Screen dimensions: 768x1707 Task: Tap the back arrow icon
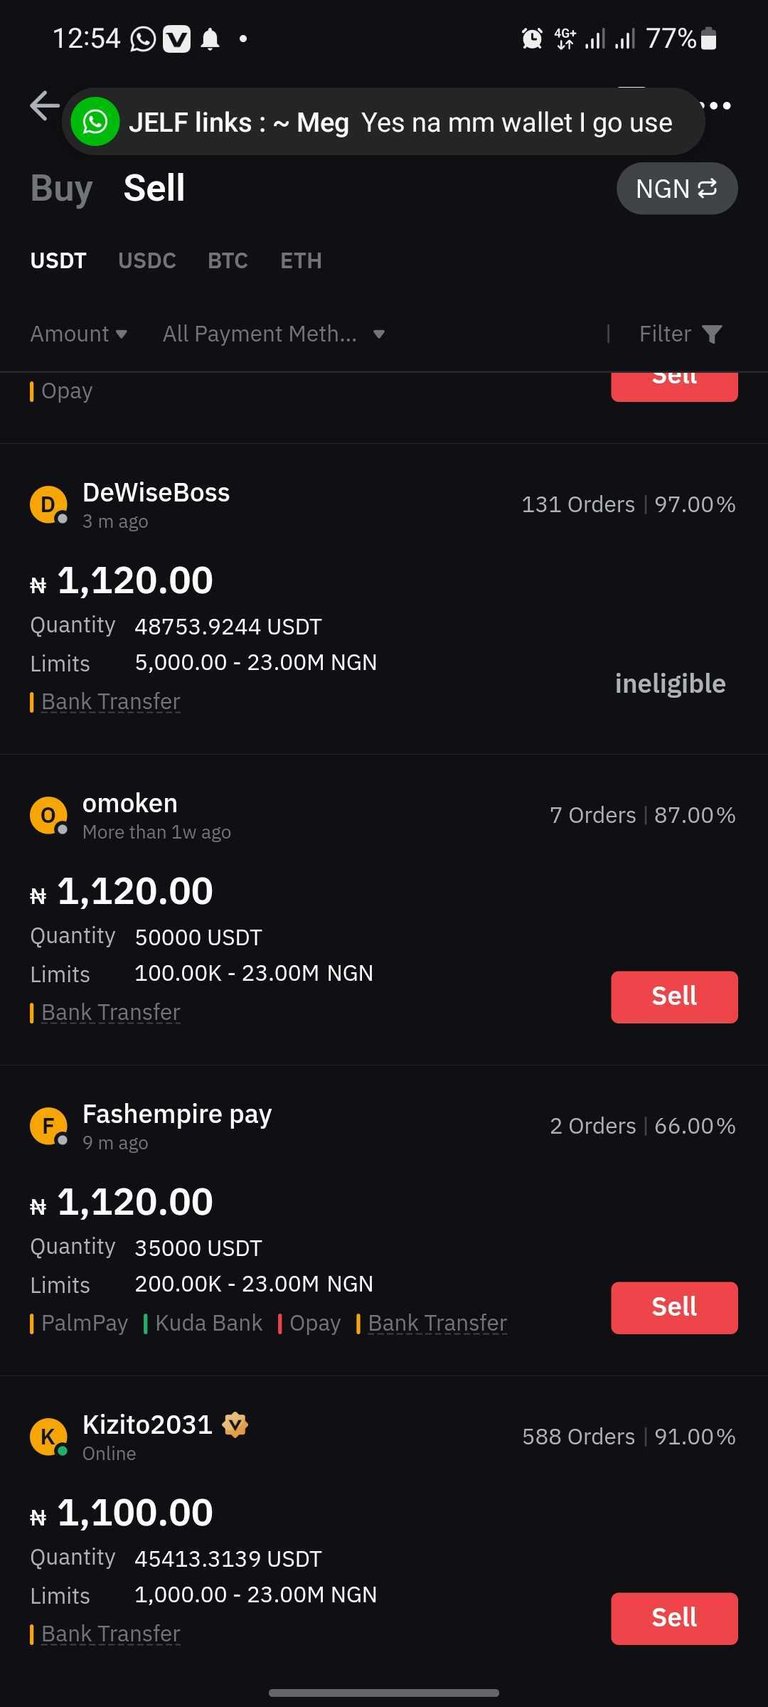point(44,105)
